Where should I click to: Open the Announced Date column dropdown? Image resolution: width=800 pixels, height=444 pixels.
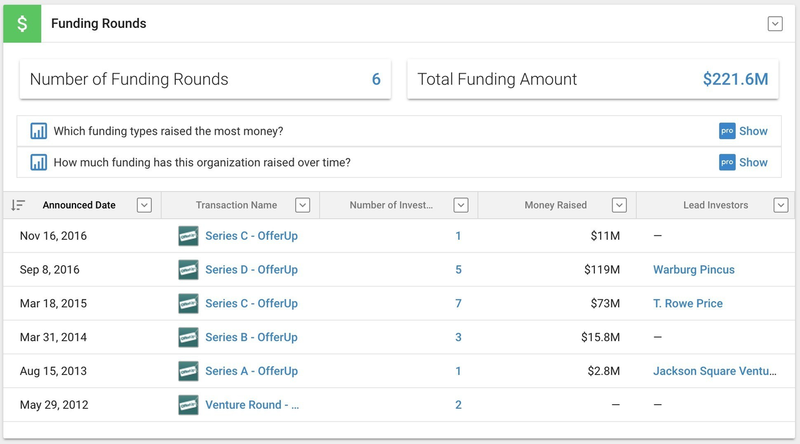144,205
